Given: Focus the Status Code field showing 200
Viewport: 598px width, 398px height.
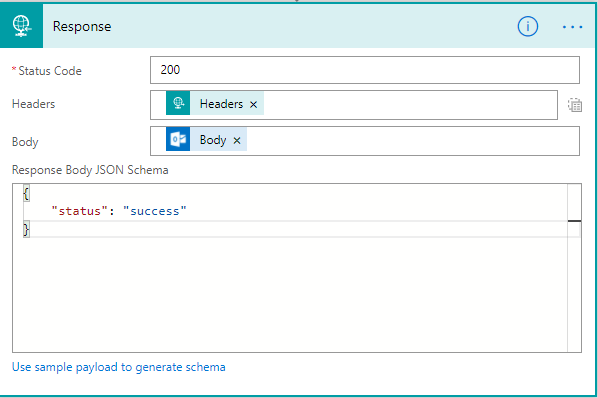Looking at the screenshot, I should pos(365,70).
